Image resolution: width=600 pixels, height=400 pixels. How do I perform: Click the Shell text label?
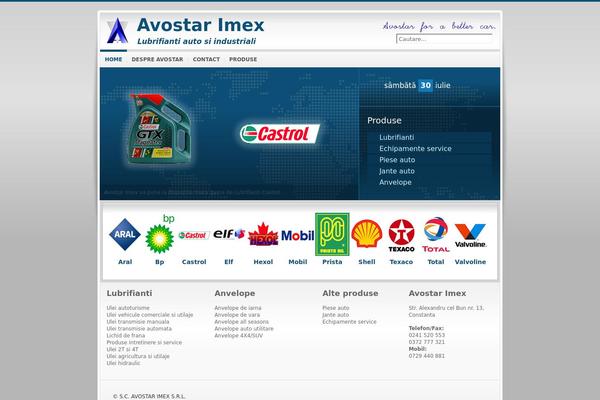(367, 262)
